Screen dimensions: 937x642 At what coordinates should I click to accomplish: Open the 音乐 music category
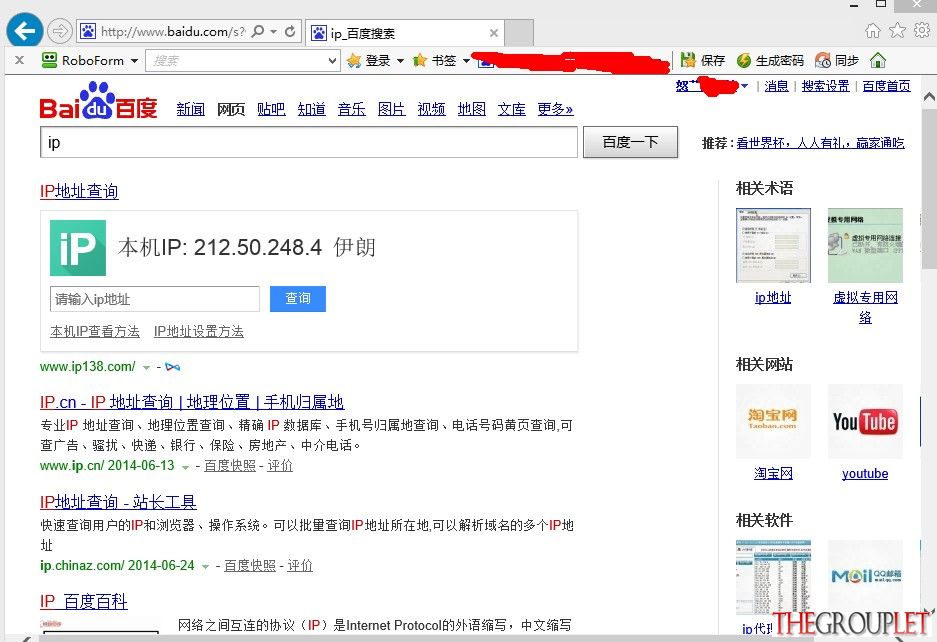(x=351, y=109)
